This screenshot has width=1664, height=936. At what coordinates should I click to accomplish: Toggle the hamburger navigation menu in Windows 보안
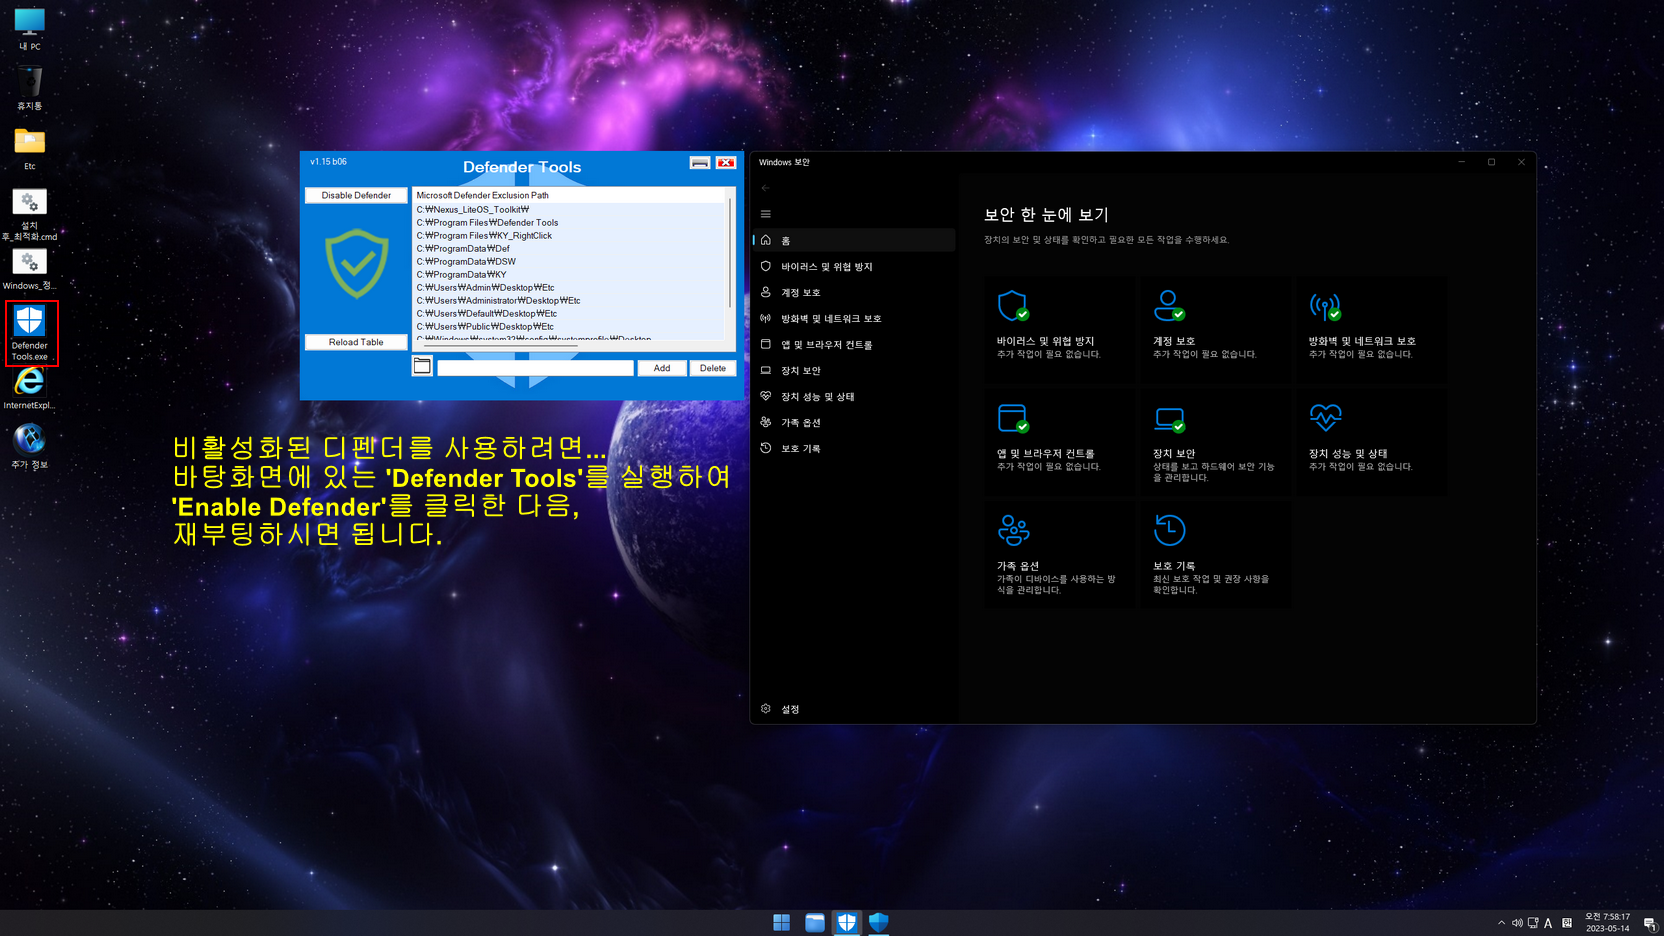pos(766,214)
